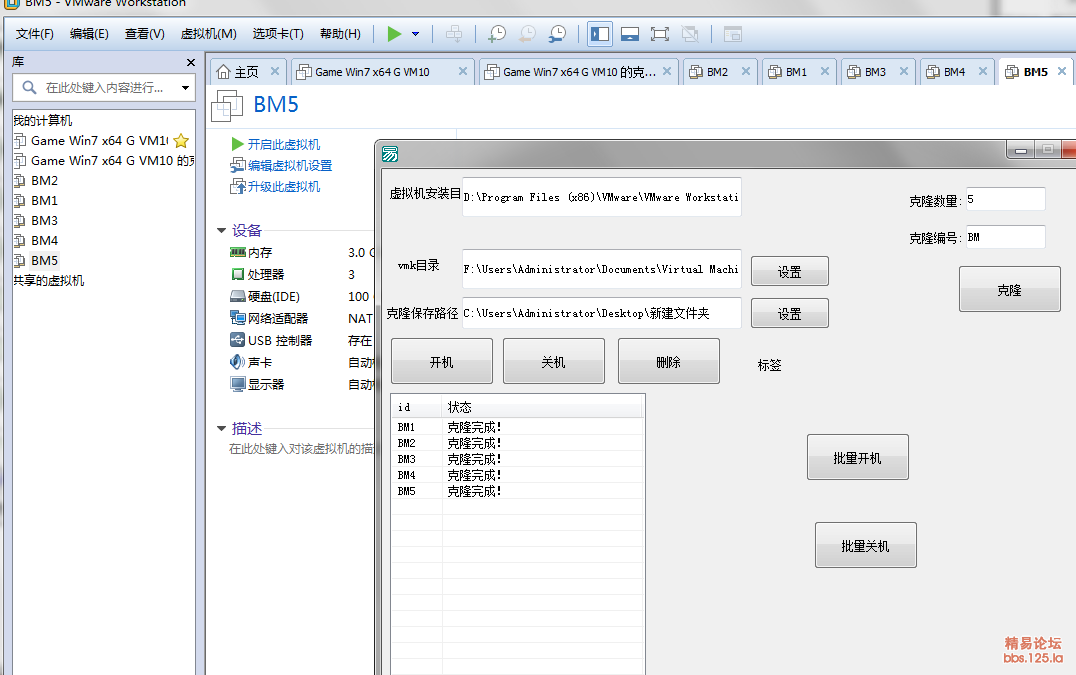The height and width of the screenshot is (675, 1076).
Task: Click 编辑虚拟机设置 link
Action: coord(290,165)
